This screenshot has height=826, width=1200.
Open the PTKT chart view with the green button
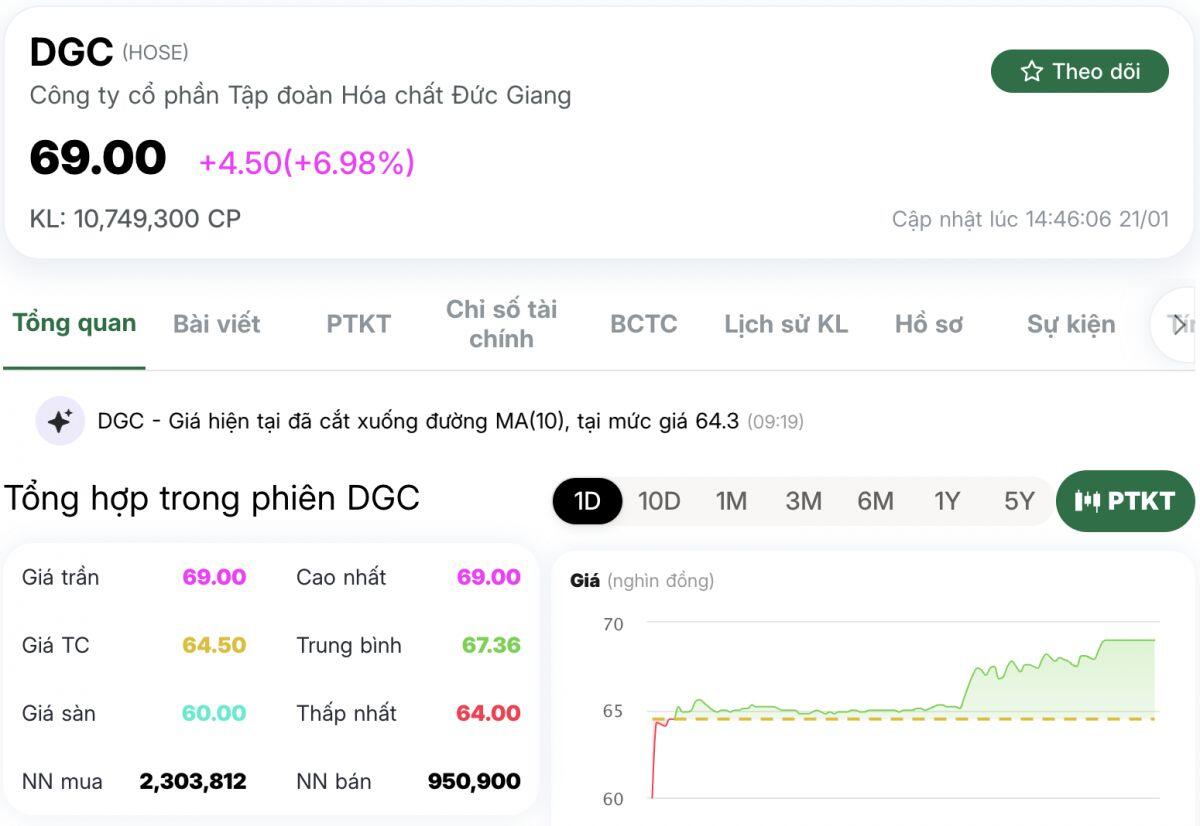click(x=1124, y=501)
